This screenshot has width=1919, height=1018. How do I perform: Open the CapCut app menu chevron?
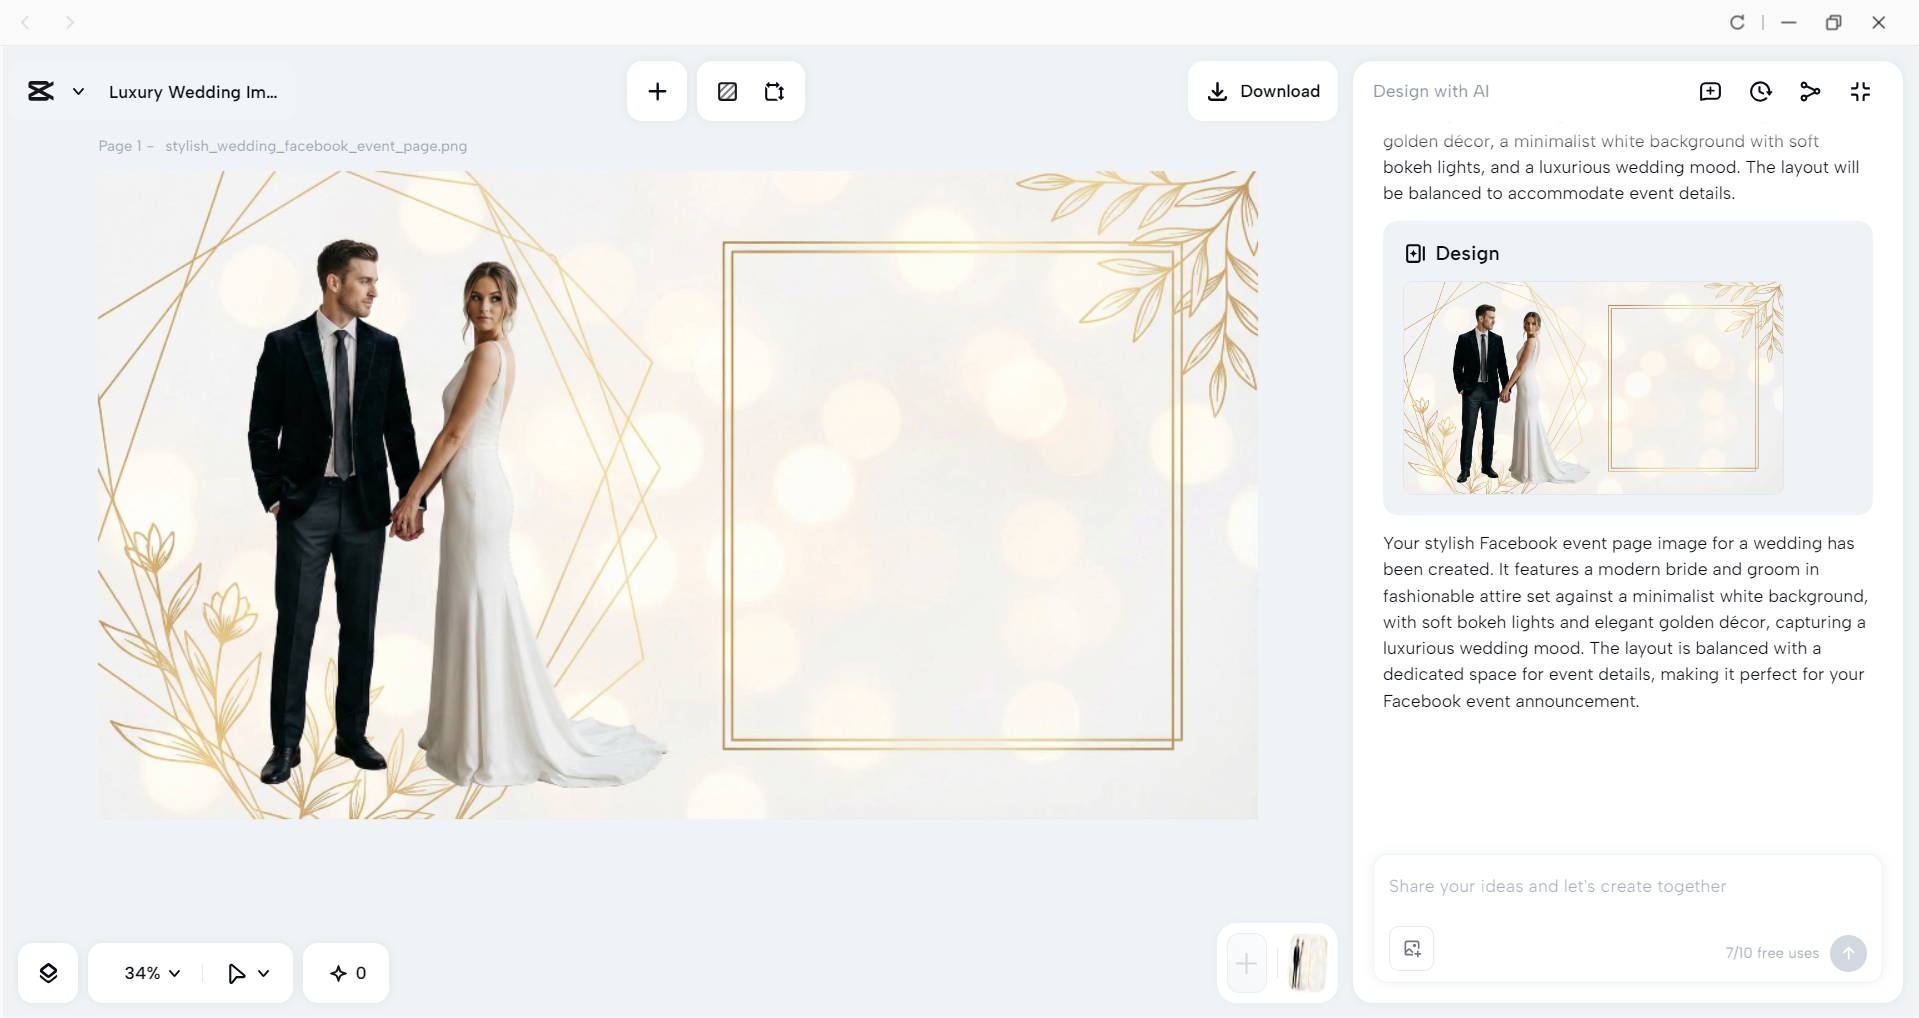pos(78,91)
